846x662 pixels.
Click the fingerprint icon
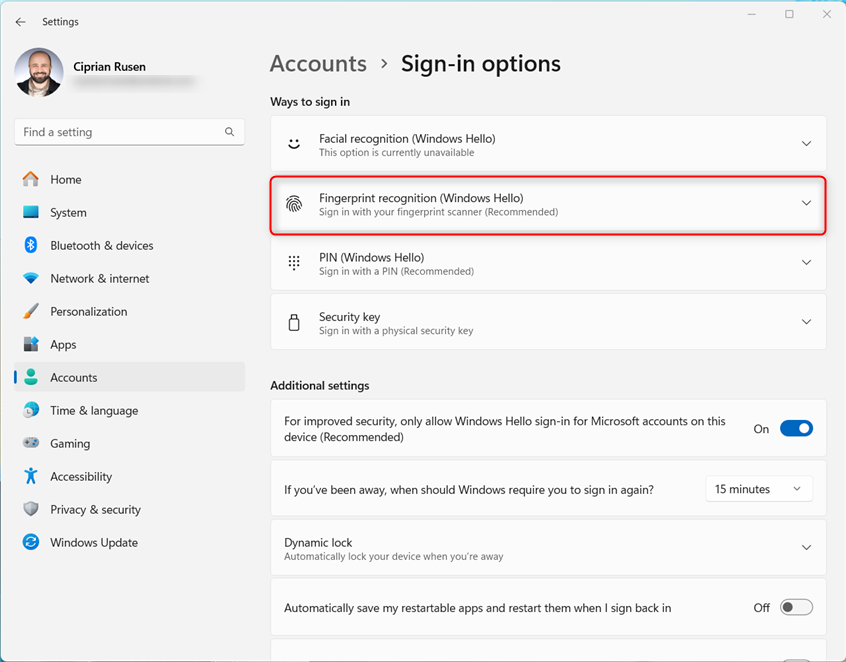294,203
